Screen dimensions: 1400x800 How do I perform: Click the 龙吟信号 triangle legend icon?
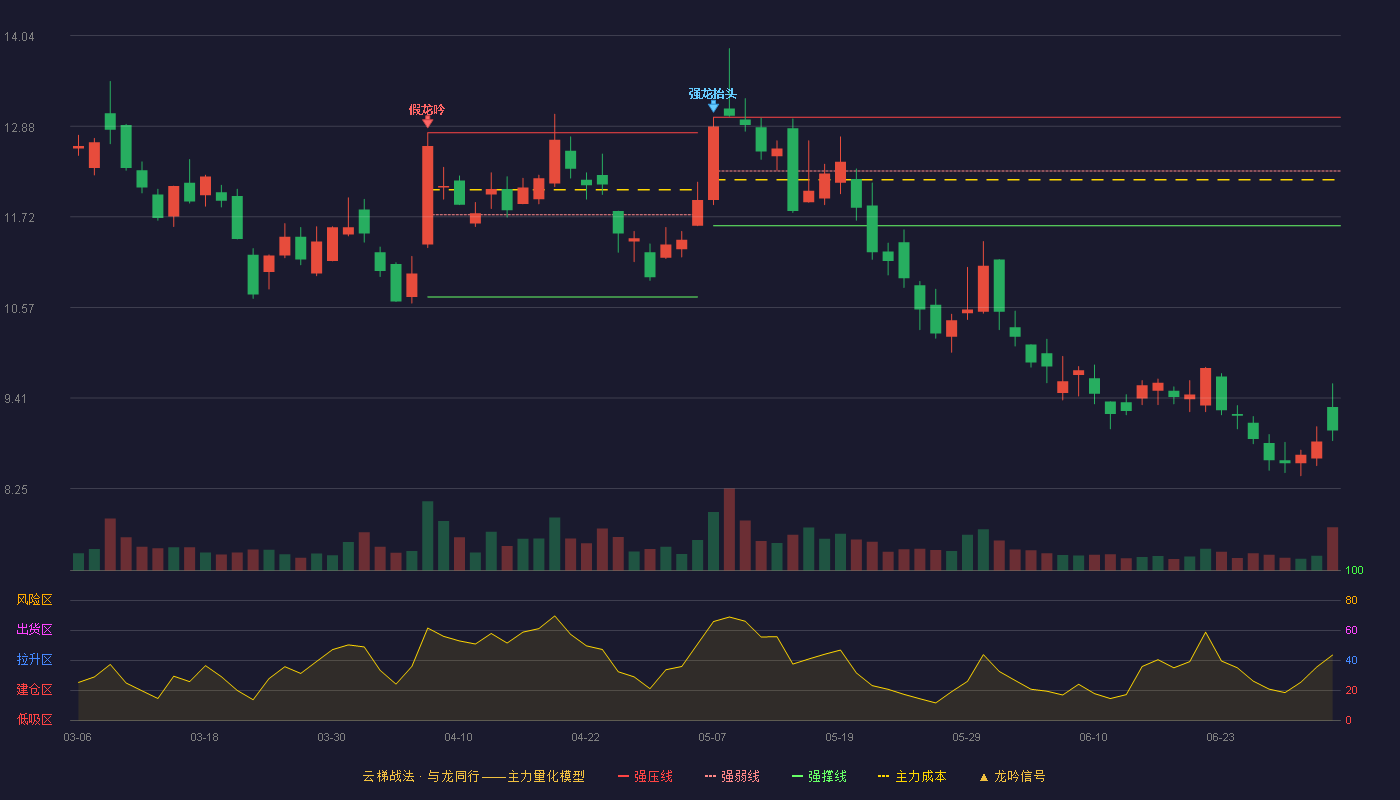pyautogui.click(x=983, y=777)
